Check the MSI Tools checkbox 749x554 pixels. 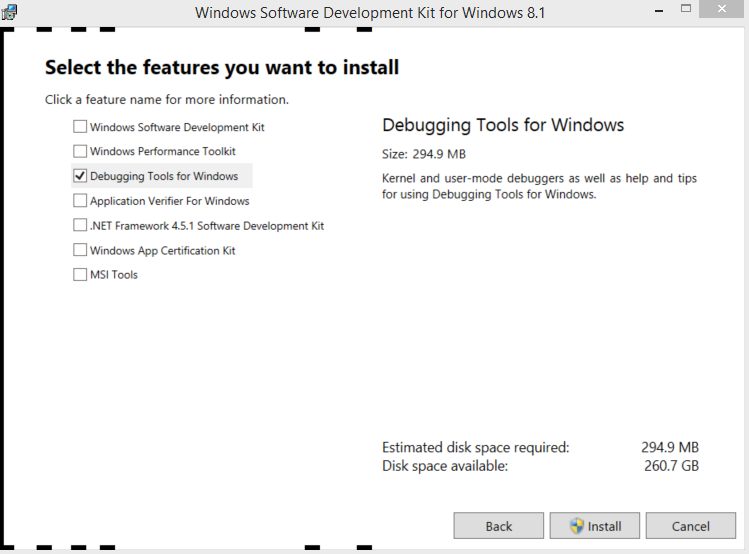(x=80, y=275)
